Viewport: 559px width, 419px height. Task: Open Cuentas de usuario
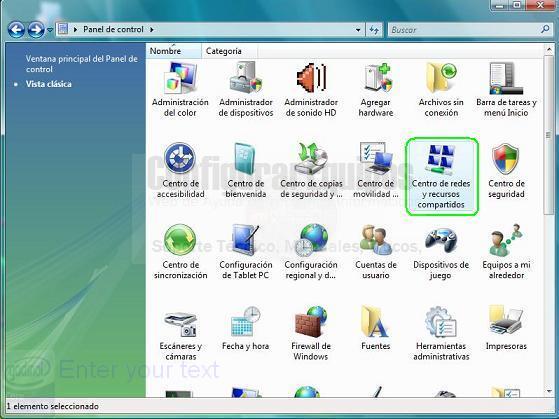tap(376, 252)
